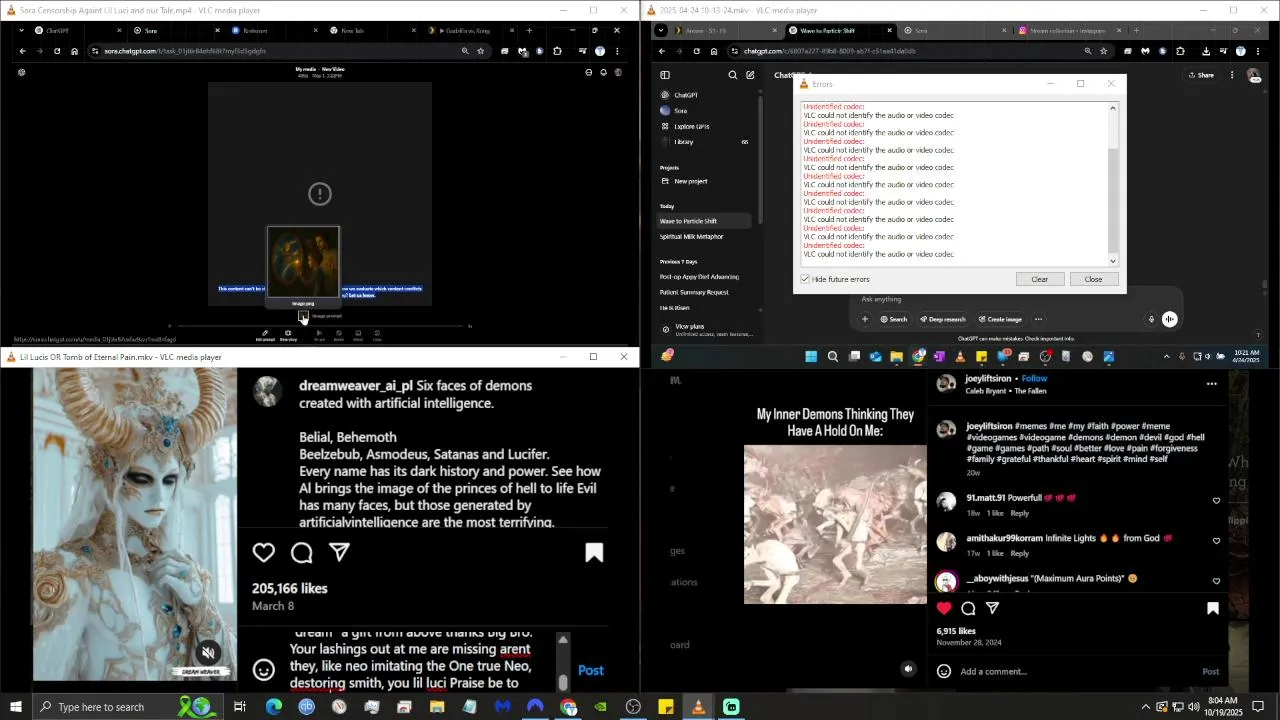Click View story in Sora toolbar
Image resolution: width=1280 pixels, height=720 pixels.
[288, 335]
